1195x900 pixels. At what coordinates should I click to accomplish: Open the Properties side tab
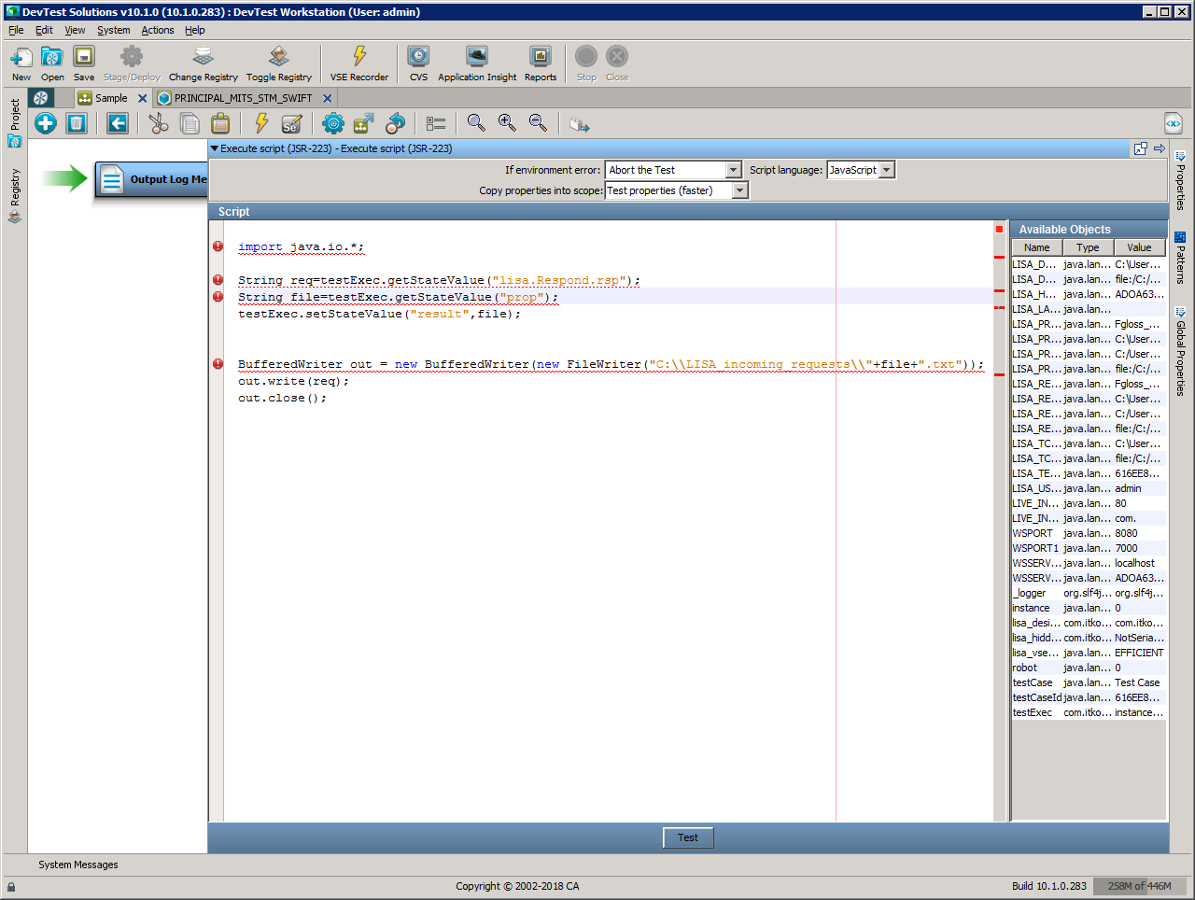tap(1180, 181)
